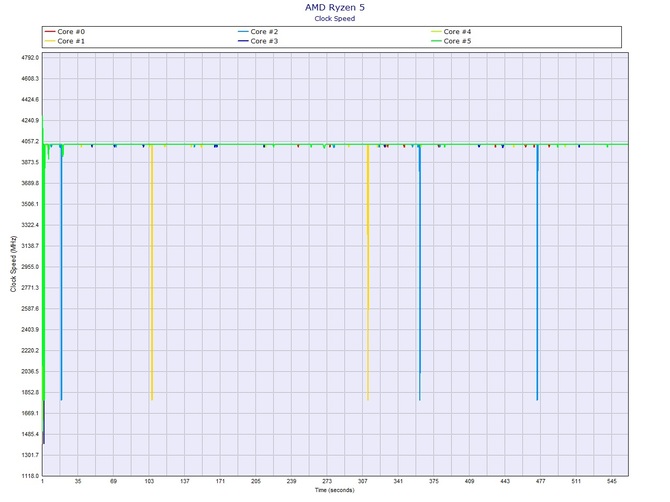Screen dimensions: 670x502
Task: Click the 4240.9 y-axis value
Action: (x=30, y=120)
